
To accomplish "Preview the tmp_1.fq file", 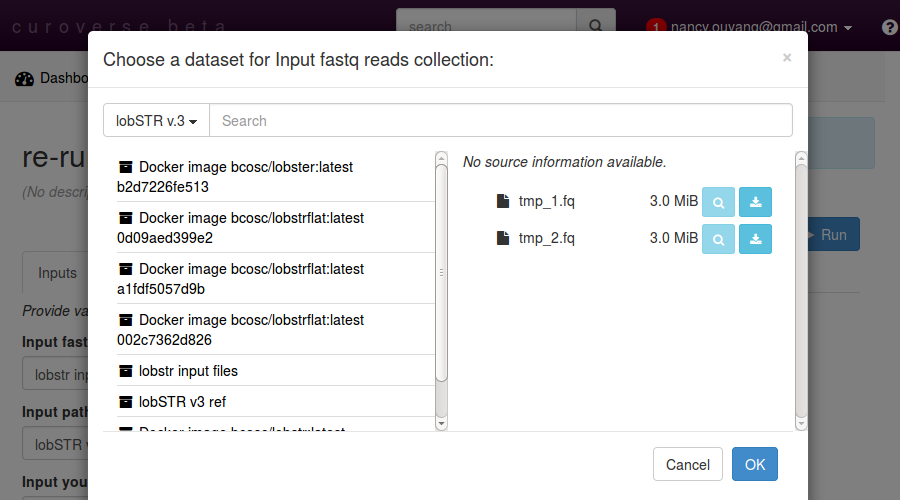I will click(x=718, y=202).
